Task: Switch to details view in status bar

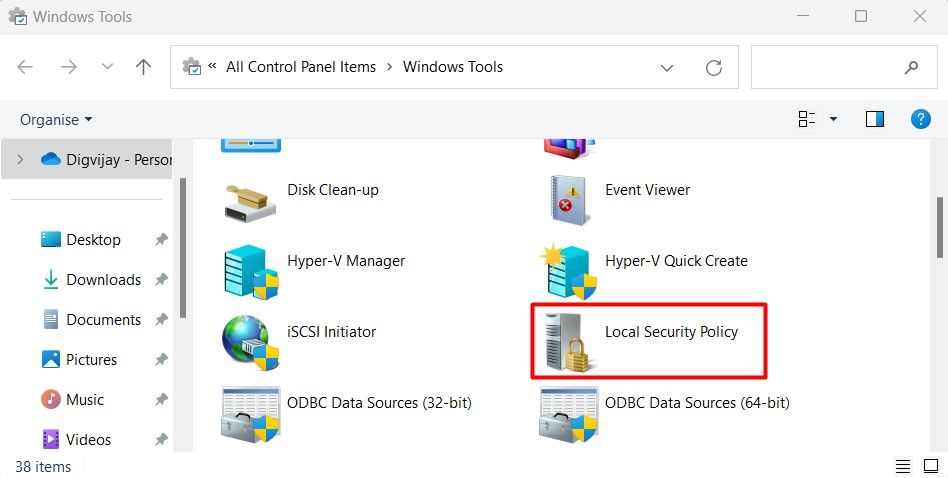Action: 903,466
